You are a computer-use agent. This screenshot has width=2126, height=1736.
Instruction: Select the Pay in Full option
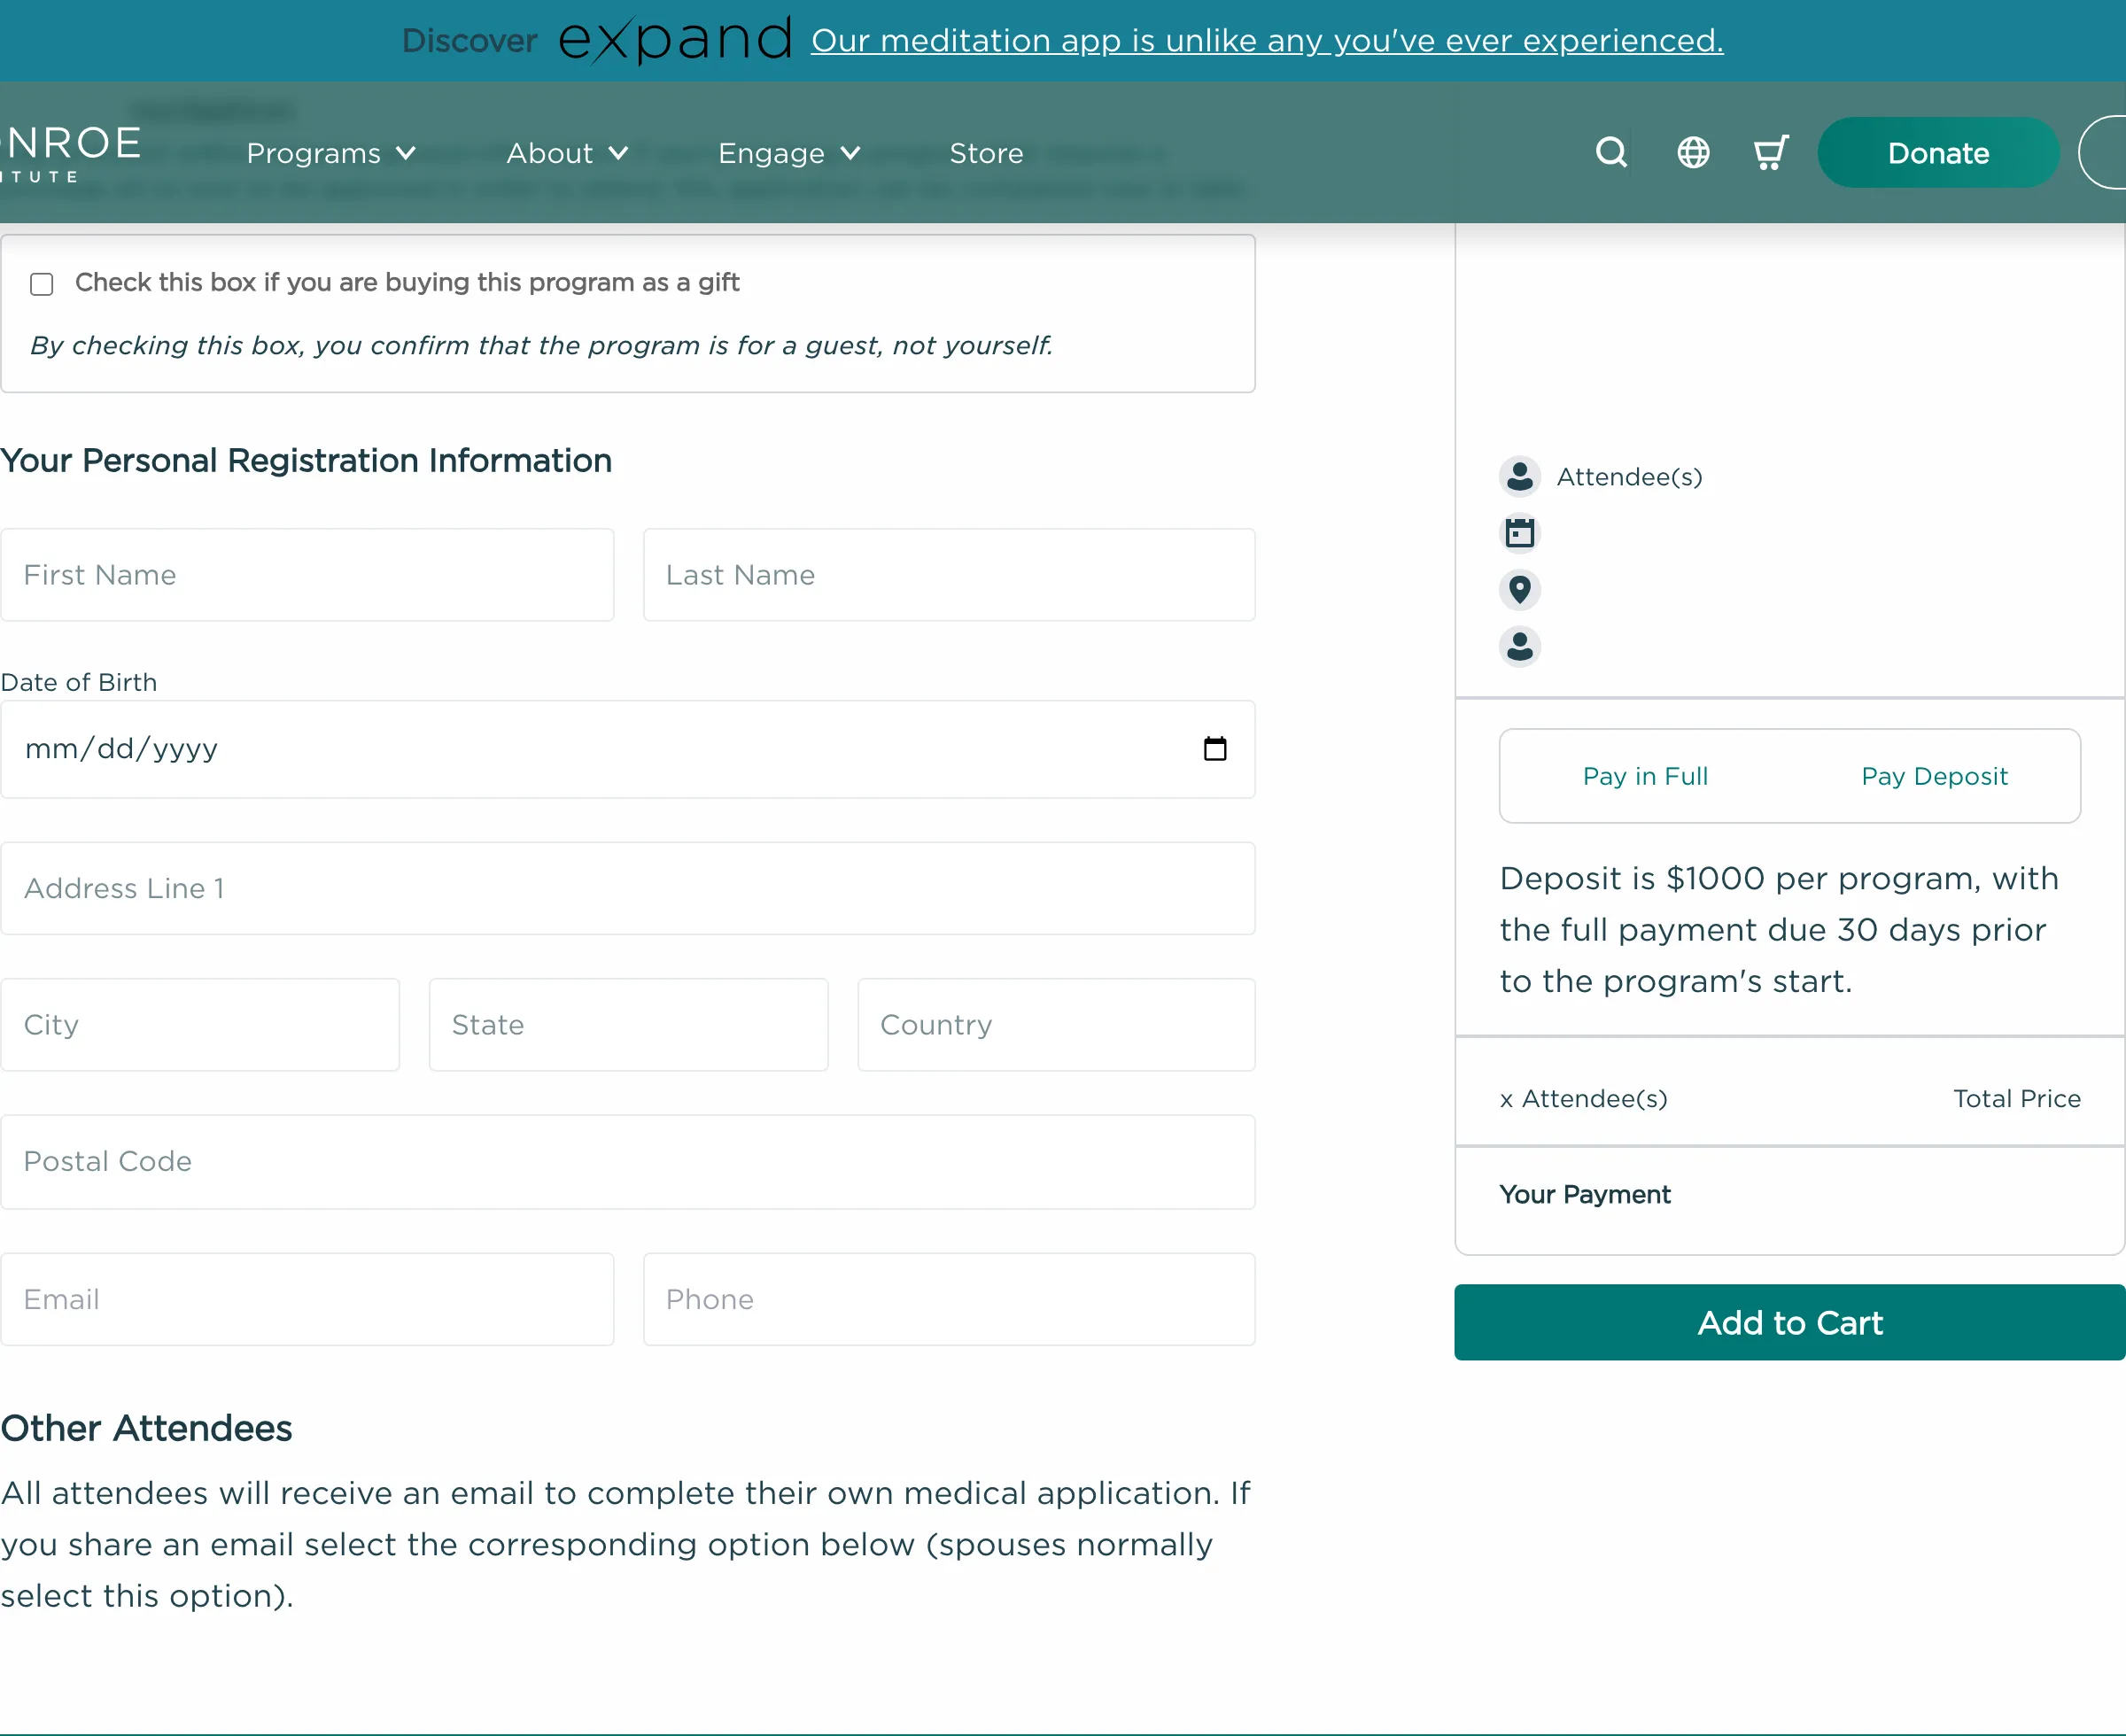(x=1644, y=776)
